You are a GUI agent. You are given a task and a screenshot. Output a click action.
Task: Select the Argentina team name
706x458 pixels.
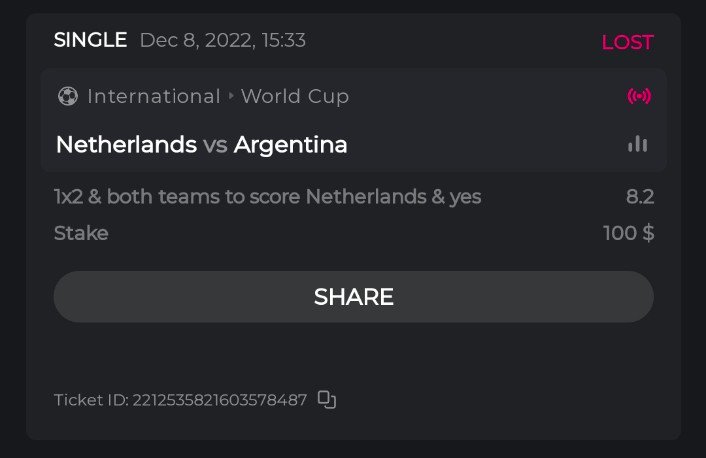[290, 145]
